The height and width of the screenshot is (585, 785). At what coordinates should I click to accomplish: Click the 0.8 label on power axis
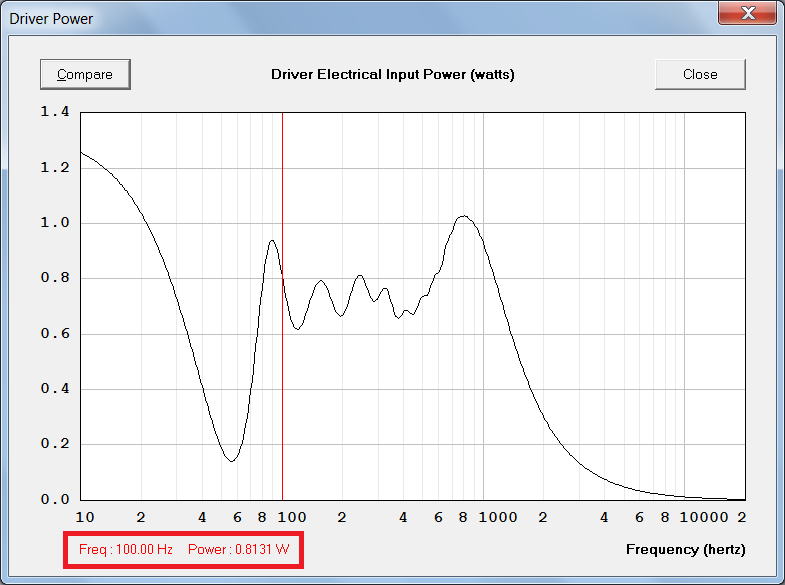coord(55,278)
